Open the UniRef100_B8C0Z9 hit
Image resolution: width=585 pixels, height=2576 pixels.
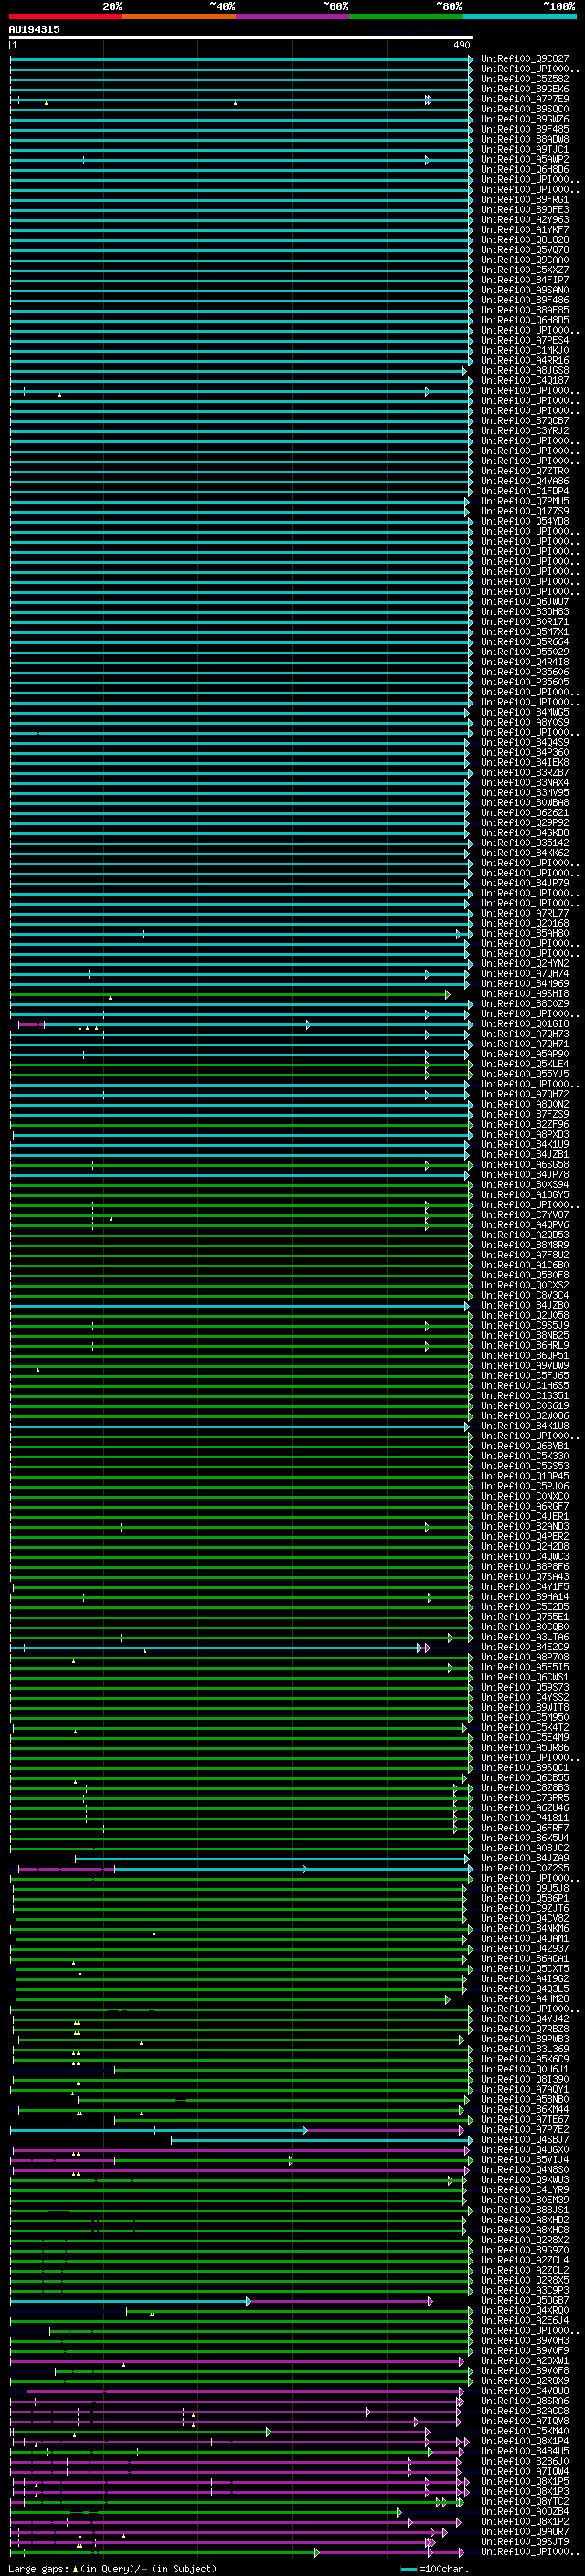pos(525,1004)
